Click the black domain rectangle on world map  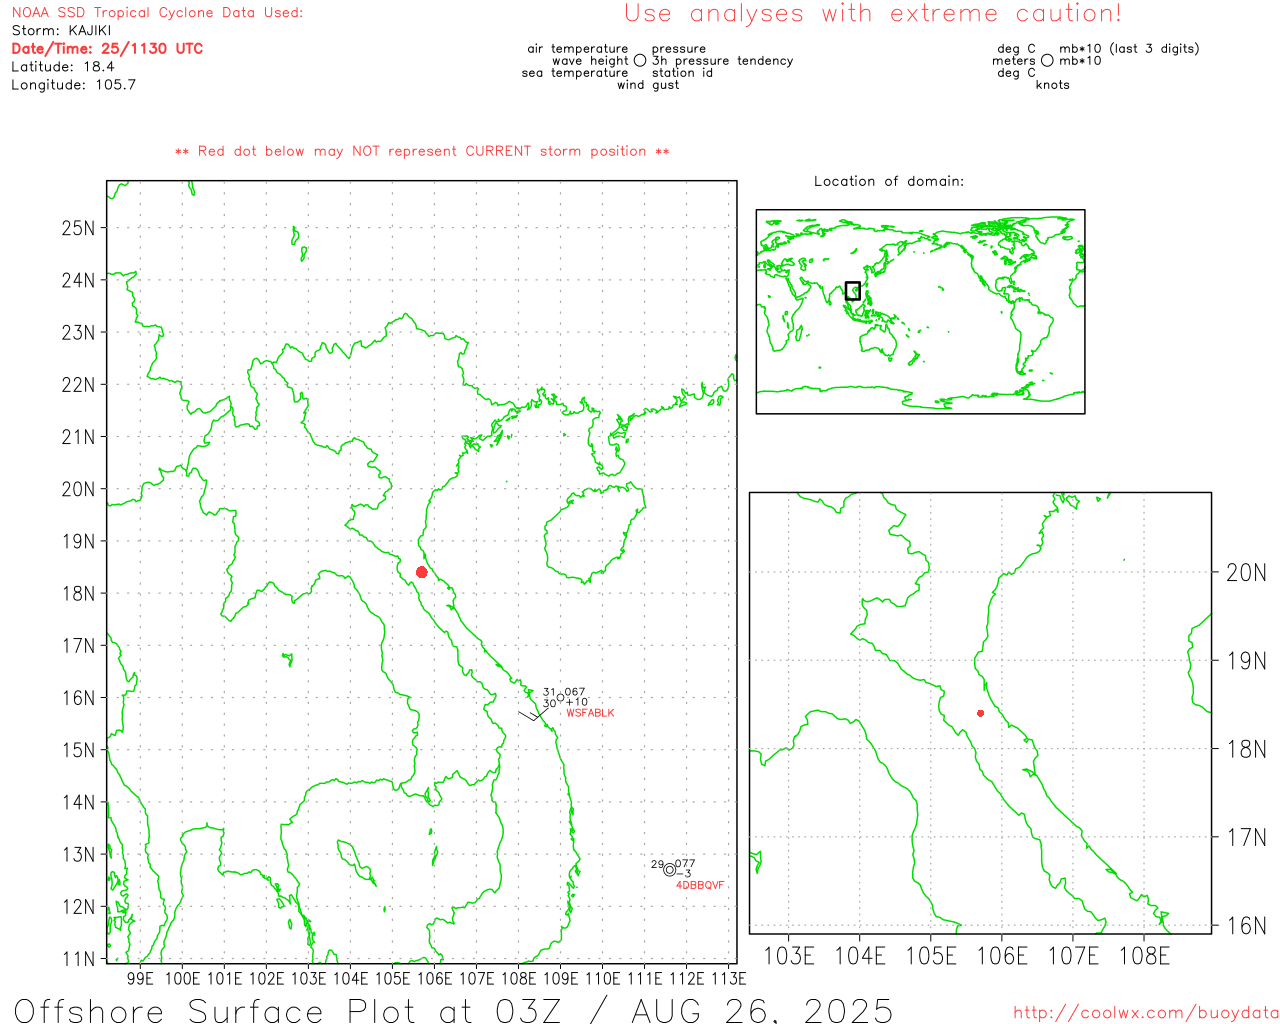853,291
